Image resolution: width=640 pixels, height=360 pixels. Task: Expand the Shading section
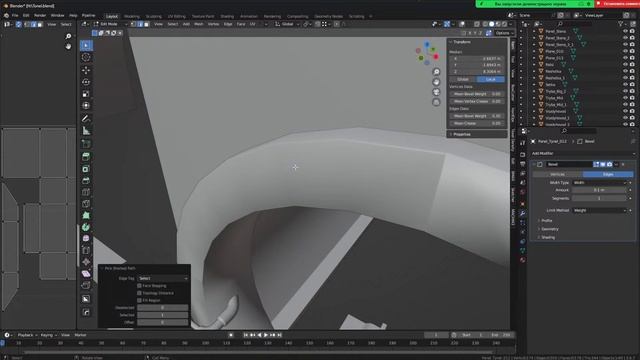pos(547,237)
